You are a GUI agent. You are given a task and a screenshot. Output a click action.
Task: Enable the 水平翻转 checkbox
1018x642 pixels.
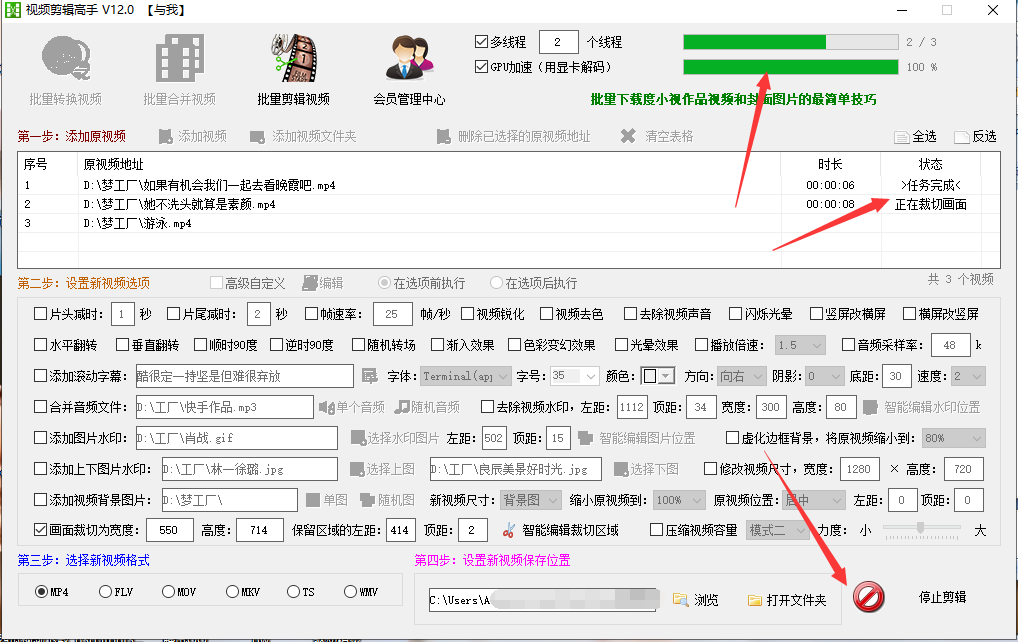[x=40, y=345]
